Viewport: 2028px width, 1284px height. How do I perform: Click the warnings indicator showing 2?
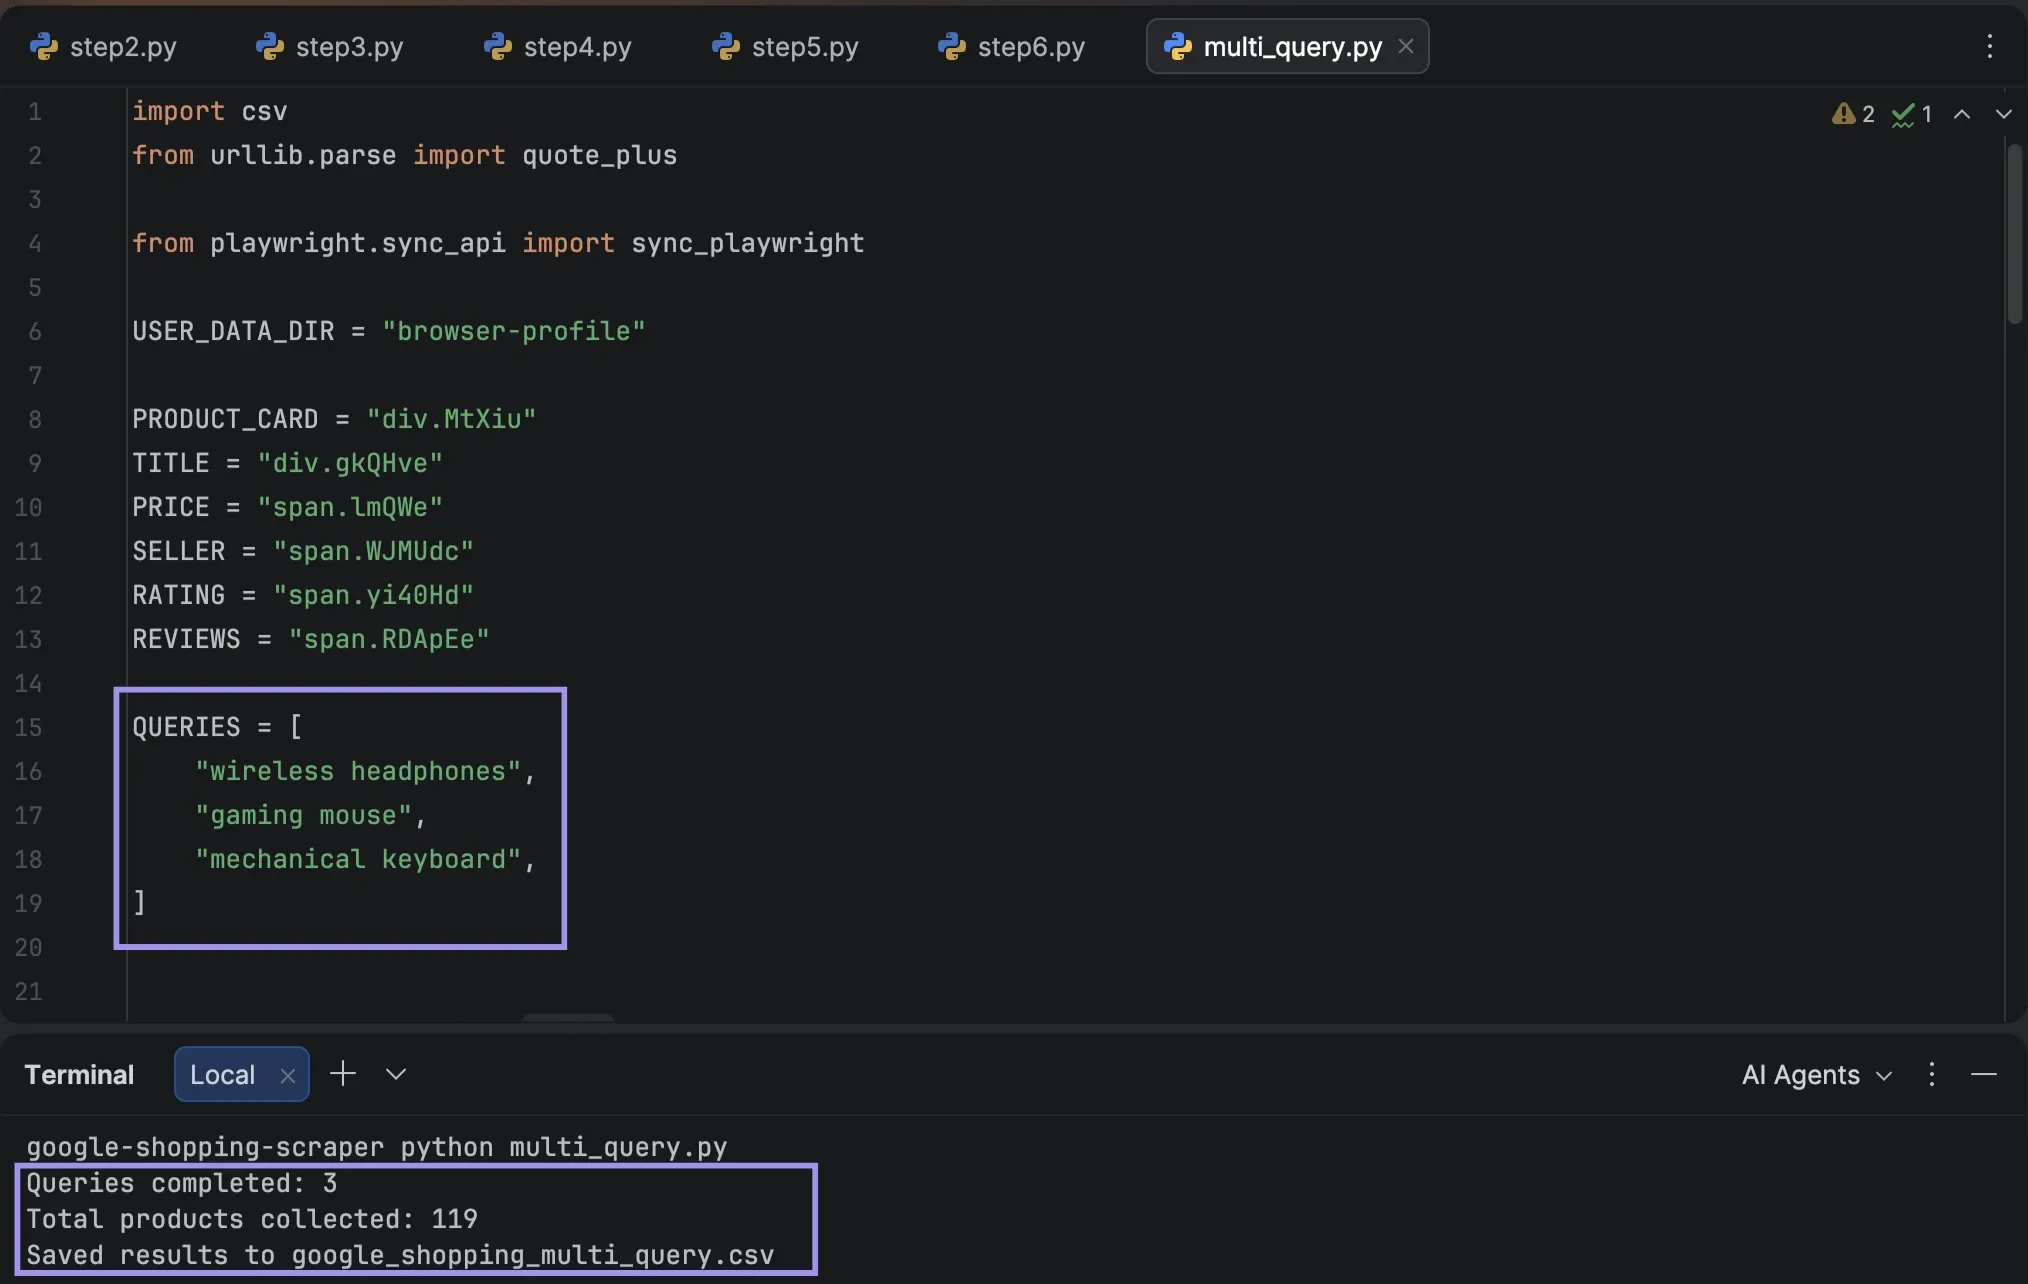[x=1853, y=114]
